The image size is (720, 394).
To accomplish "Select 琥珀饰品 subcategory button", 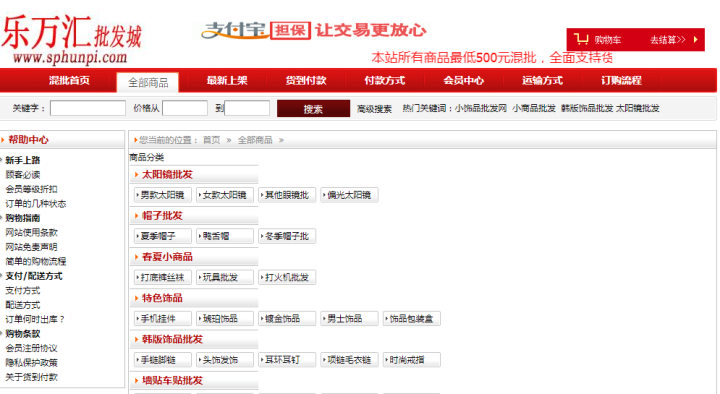I will click(225, 319).
